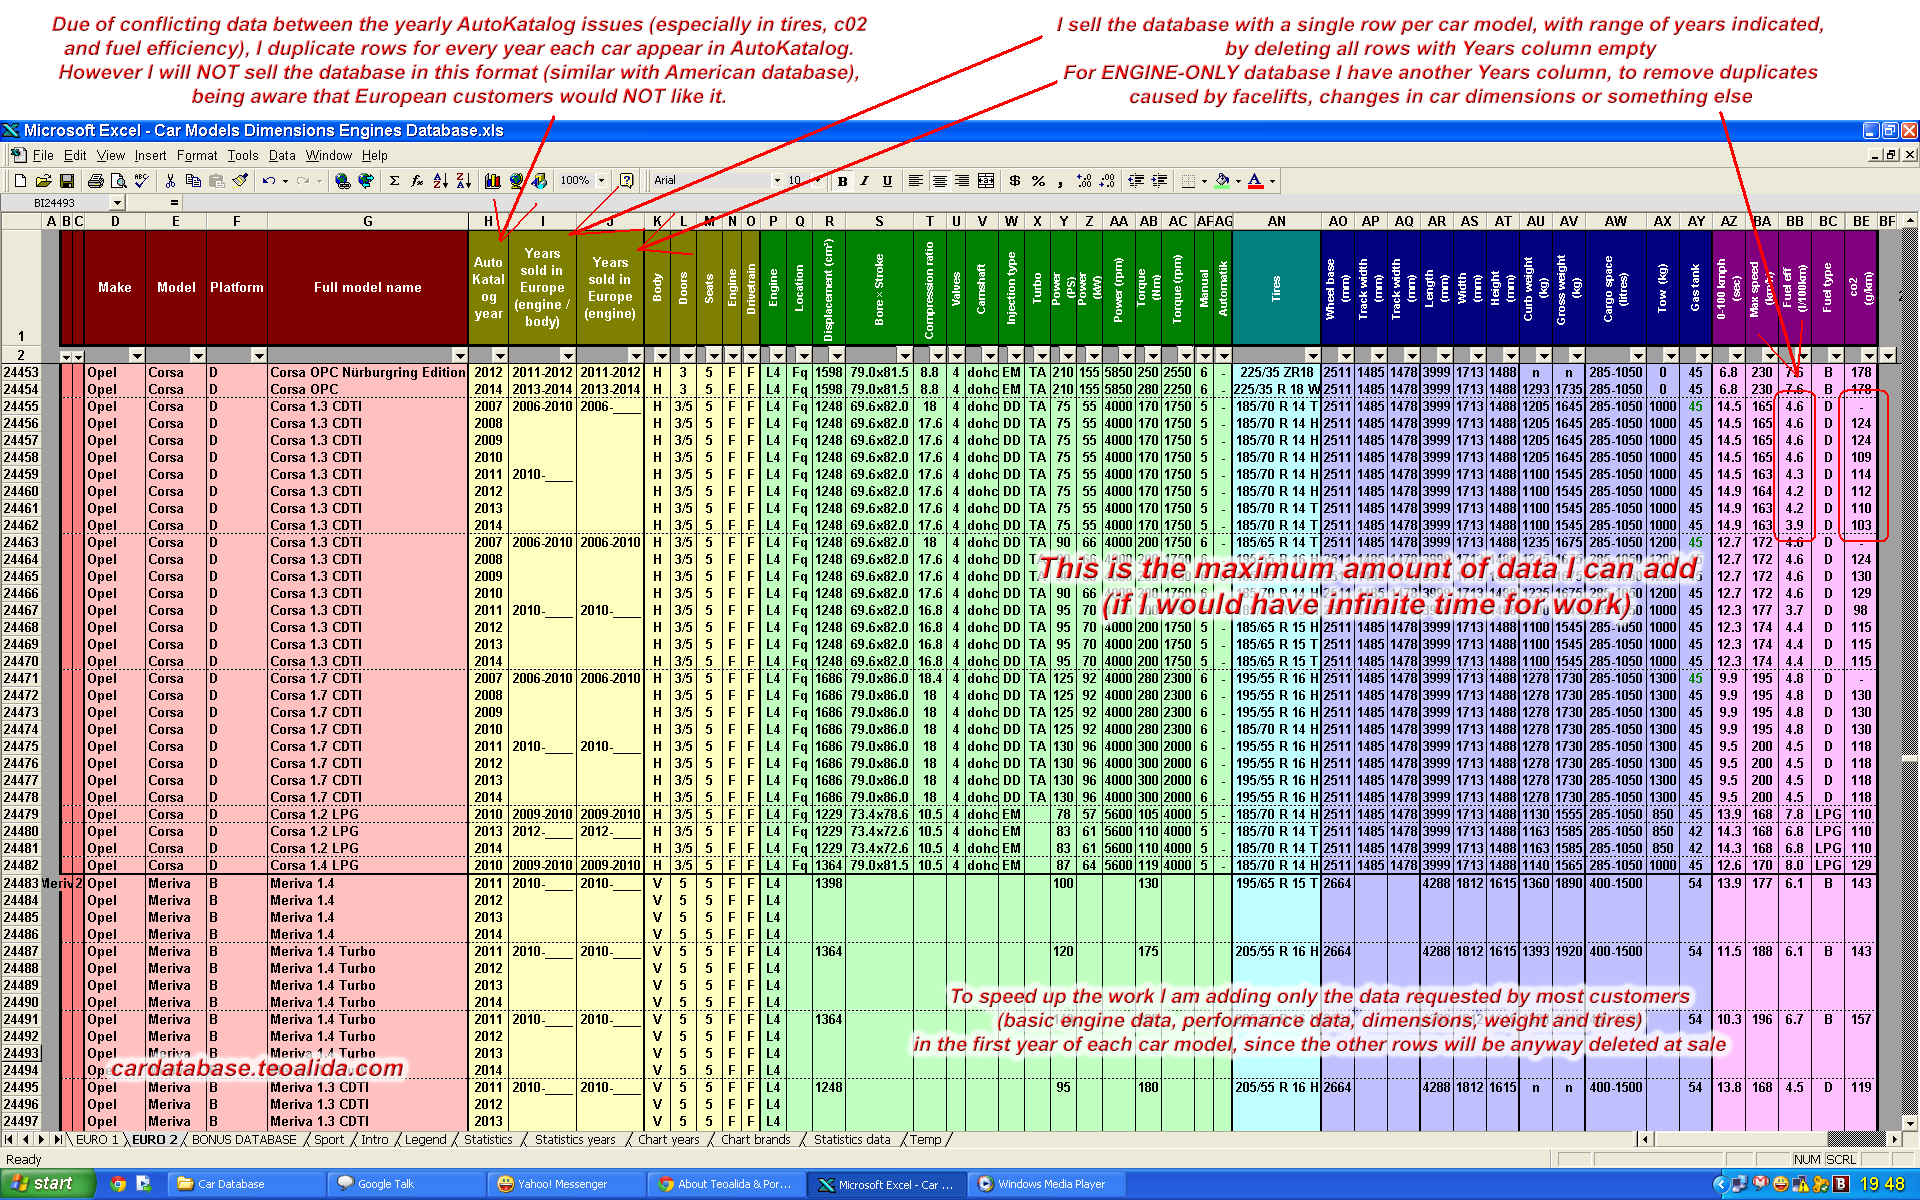Click the Windows Start button
This screenshot has height=1200, width=1920.
click(x=47, y=1184)
